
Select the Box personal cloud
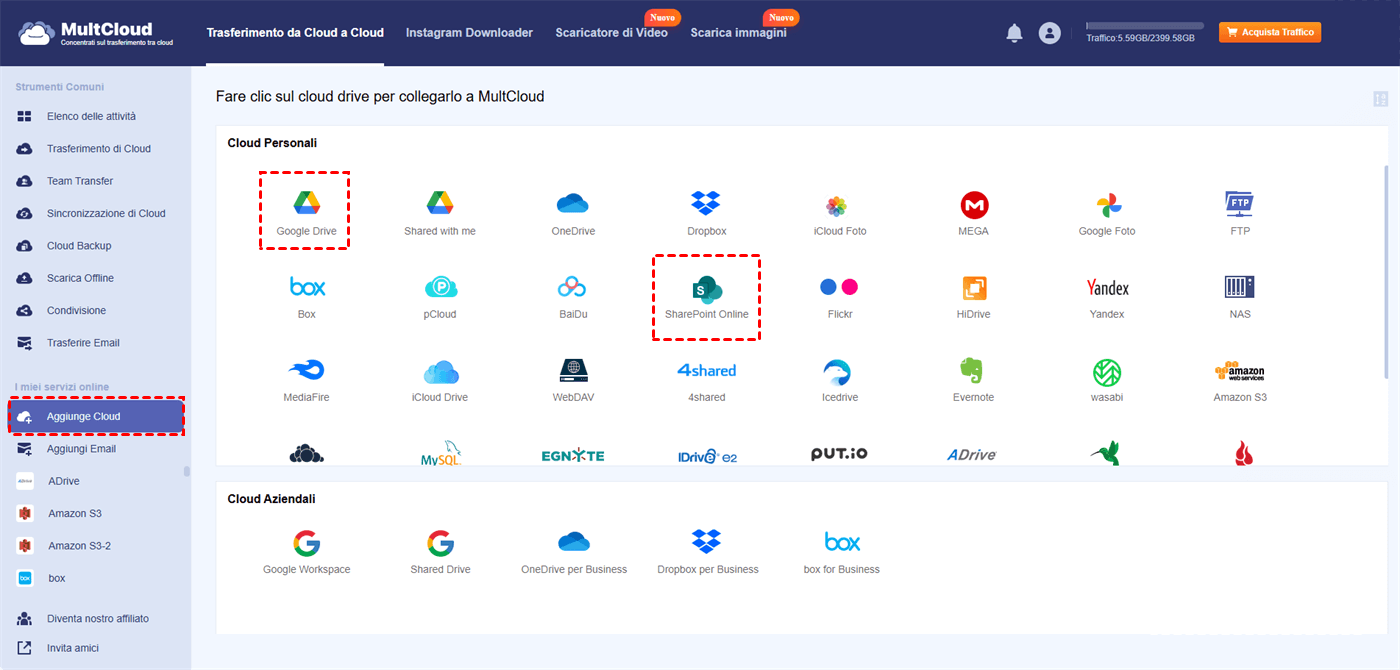[x=307, y=287]
